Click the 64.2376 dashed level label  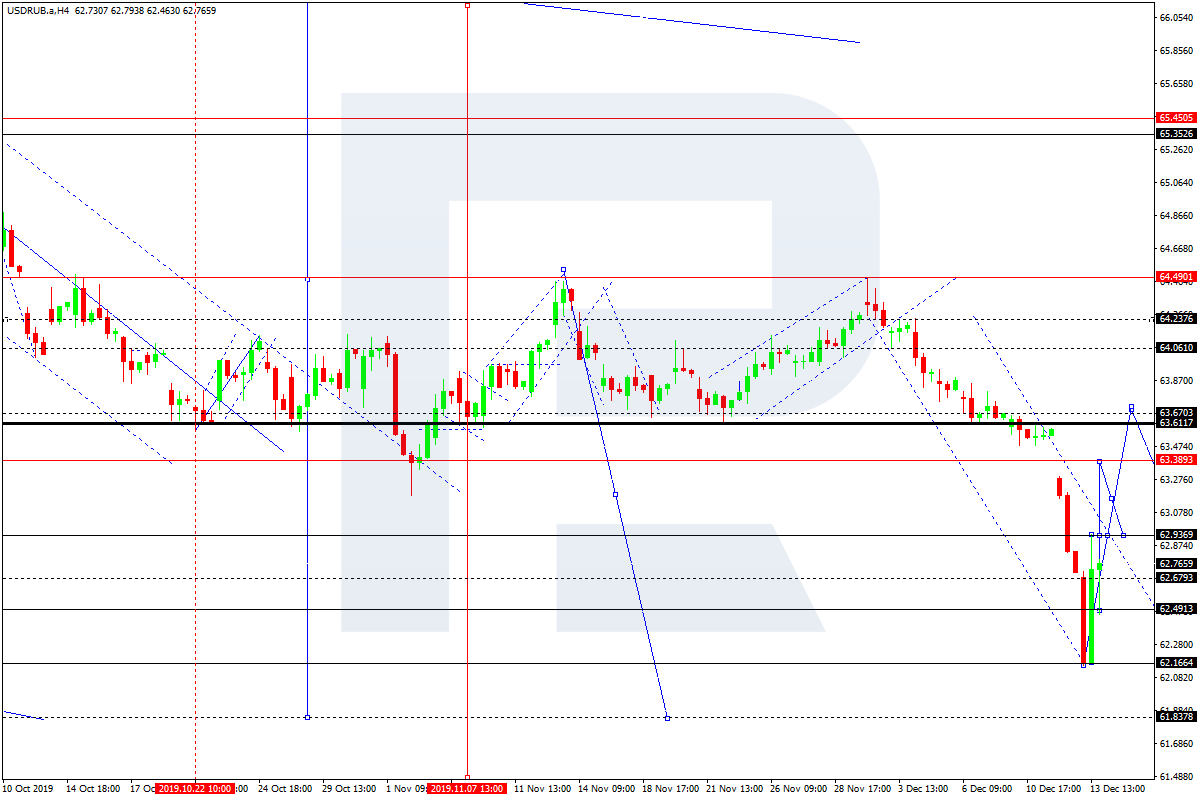tap(1175, 319)
